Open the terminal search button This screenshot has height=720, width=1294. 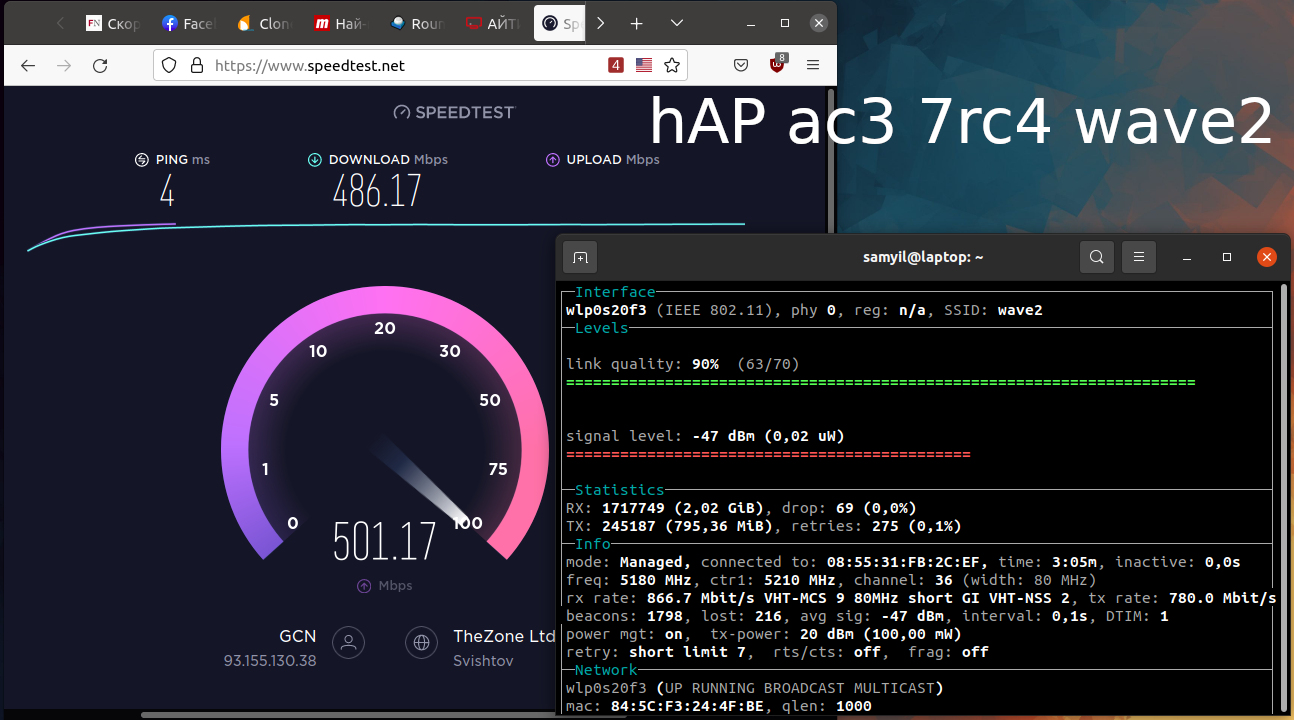[x=1096, y=257]
